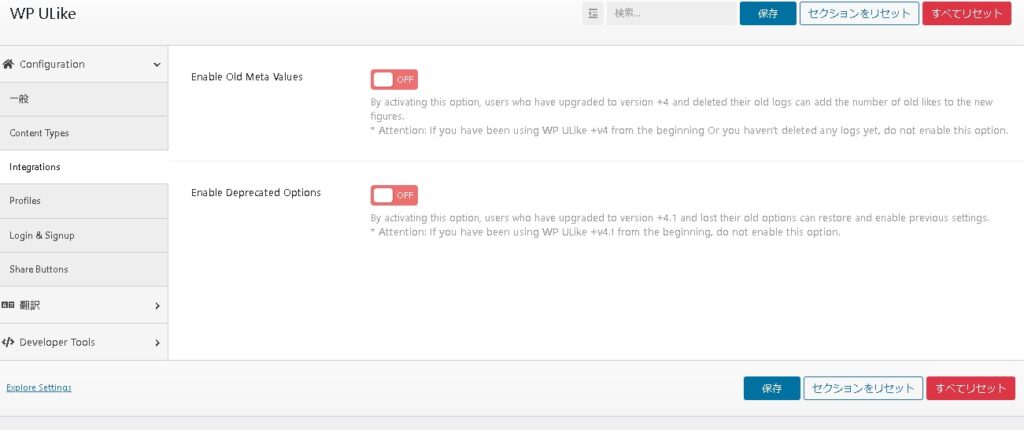This screenshot has width=1024, height=430.
Task: Click the 翻訳 language icon in sidebar
Action: click(9, 306)
